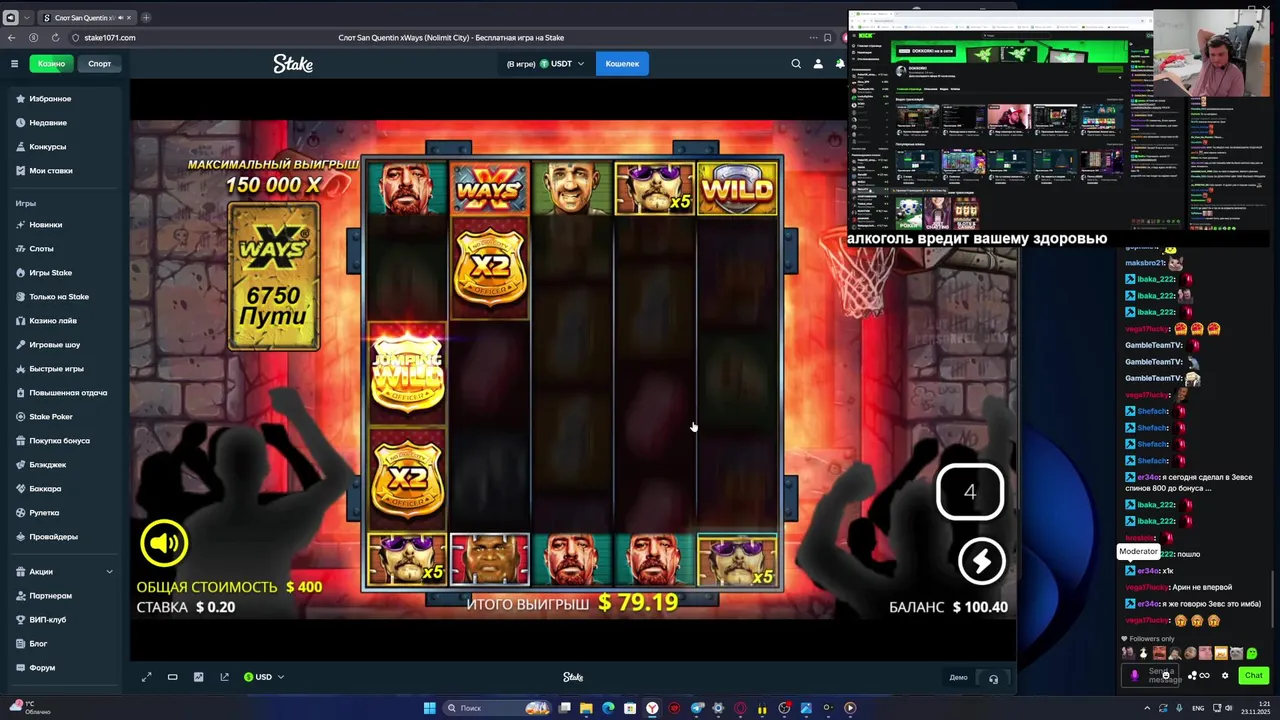Image resolution: width=1280 pixels, height=720 pixels.
Task: Click the taskbar Поиск search box
Action: [498, 708]
